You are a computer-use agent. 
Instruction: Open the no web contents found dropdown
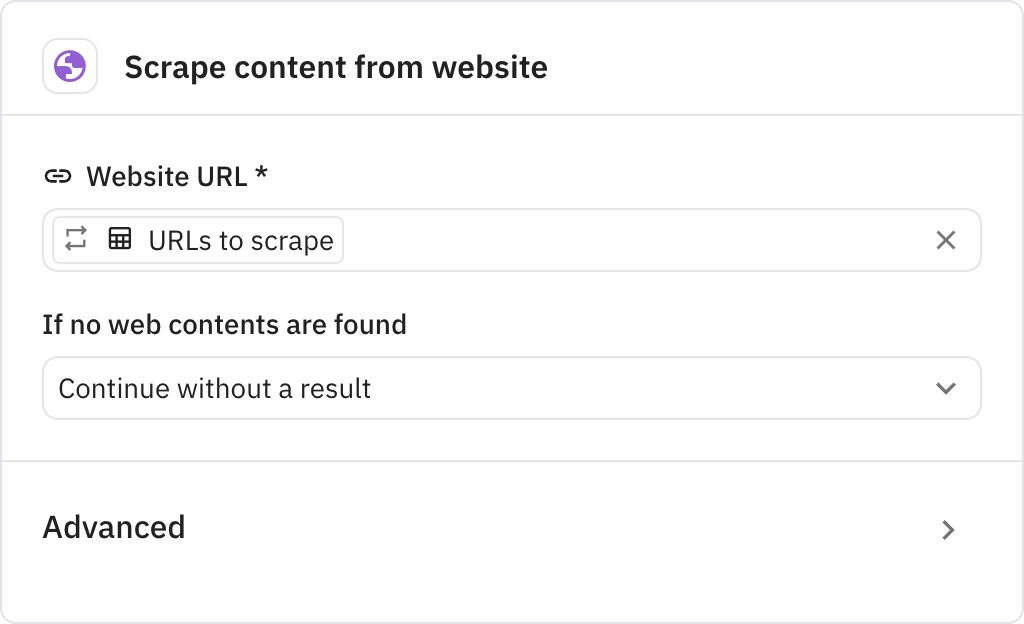point(511,388)
